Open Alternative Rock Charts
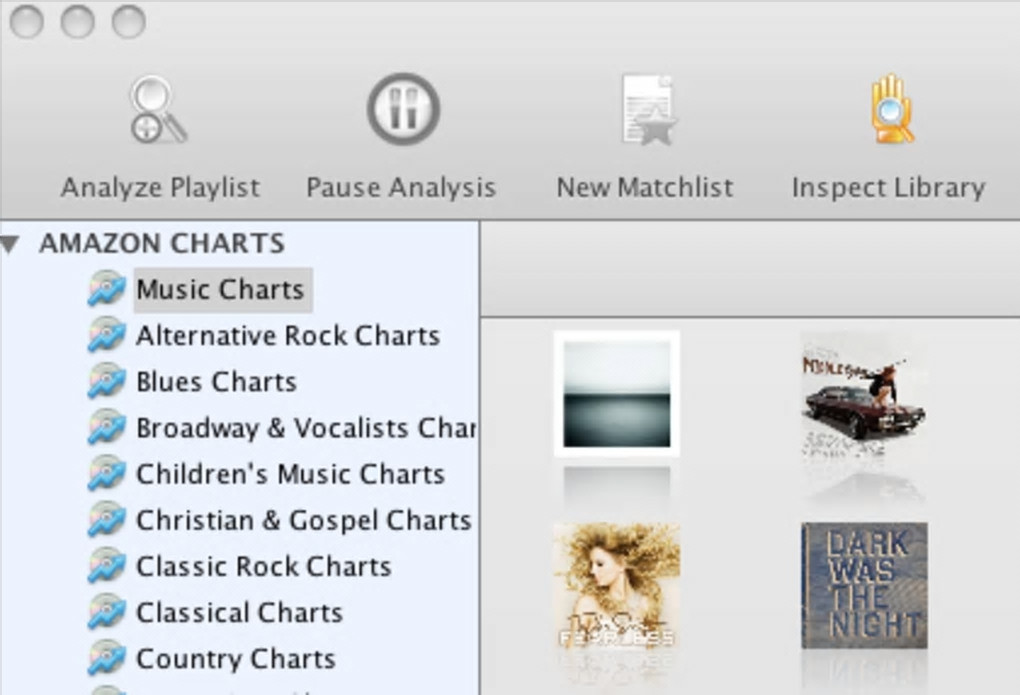Viewport: 1020px width, 695px height. [288, 336]
